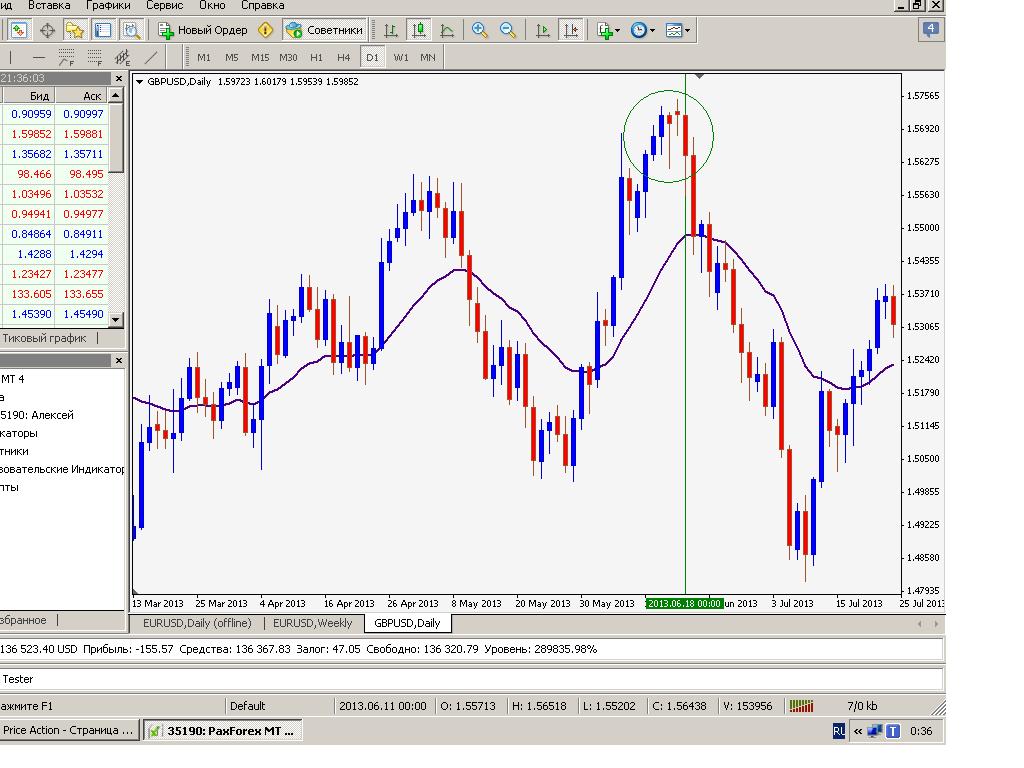Click the chart templates icon
This screenshot has width=1024, height=768.
673,30
